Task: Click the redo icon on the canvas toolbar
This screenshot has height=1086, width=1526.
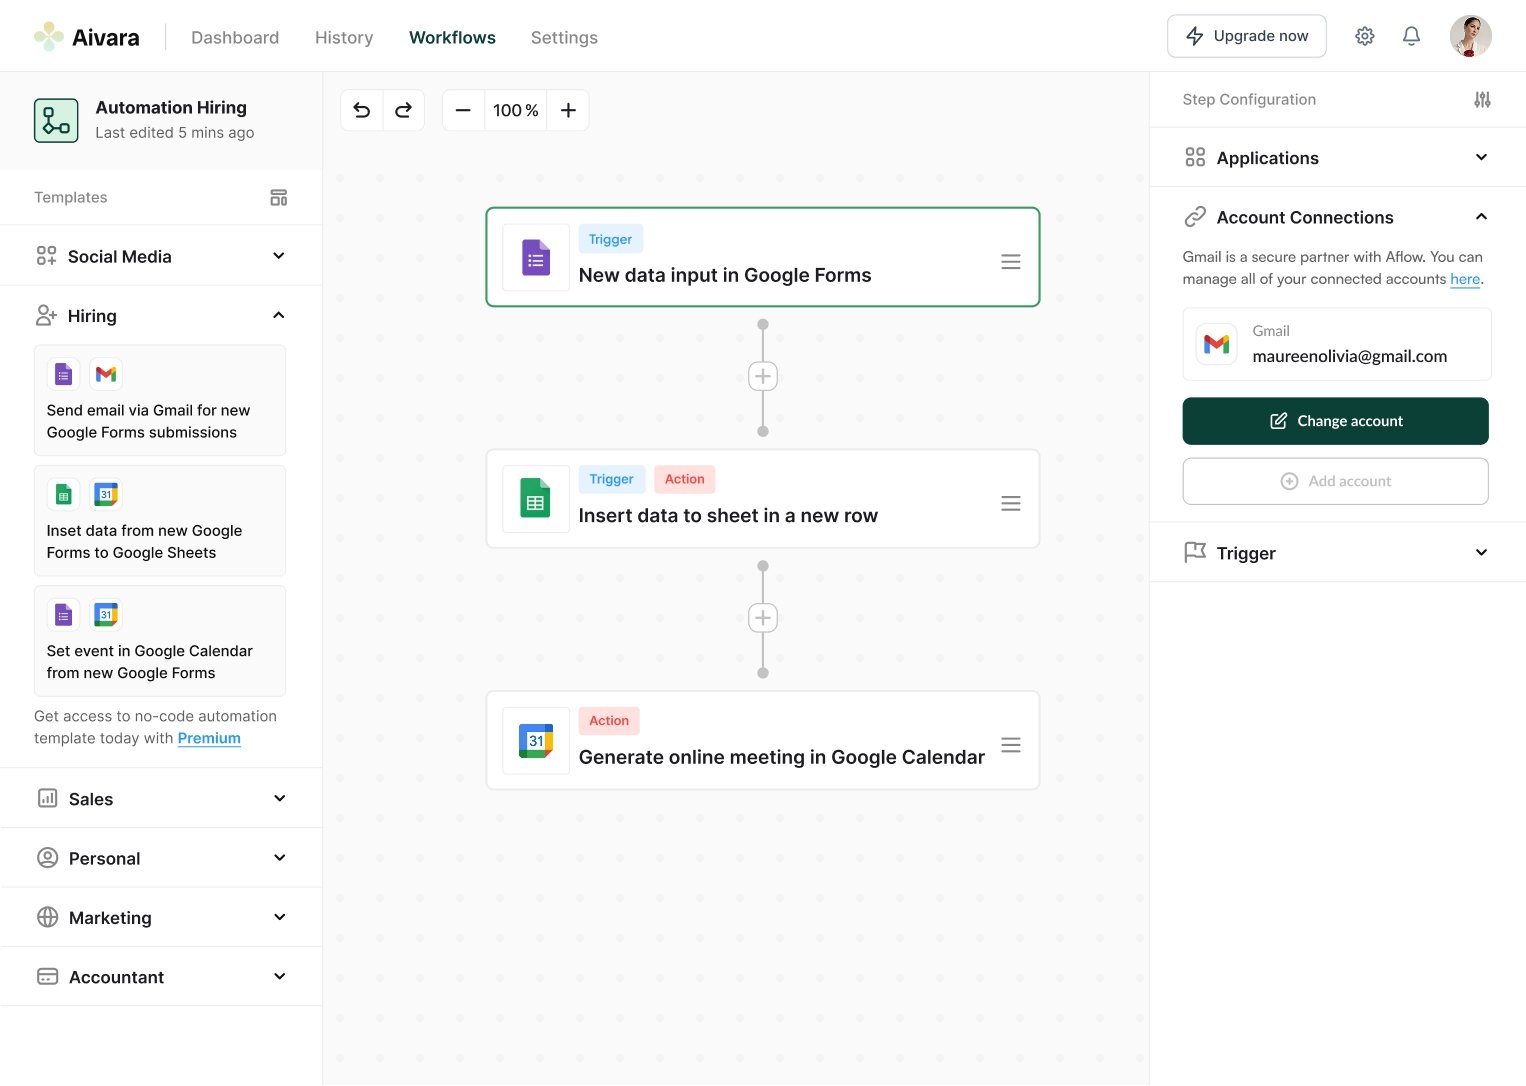Action: click(x=404, y=110)
